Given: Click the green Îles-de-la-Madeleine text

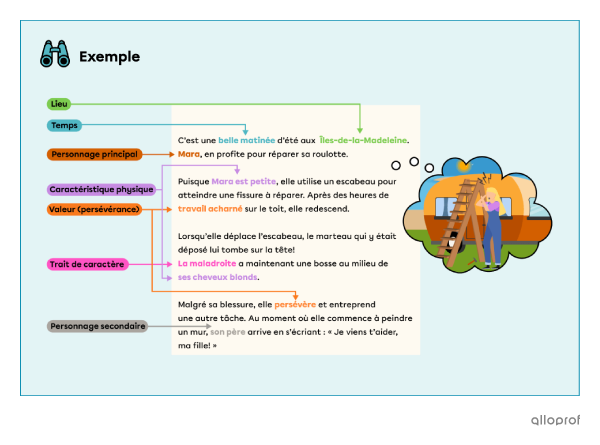Looking at the screenshot, I should pos(363,141).
